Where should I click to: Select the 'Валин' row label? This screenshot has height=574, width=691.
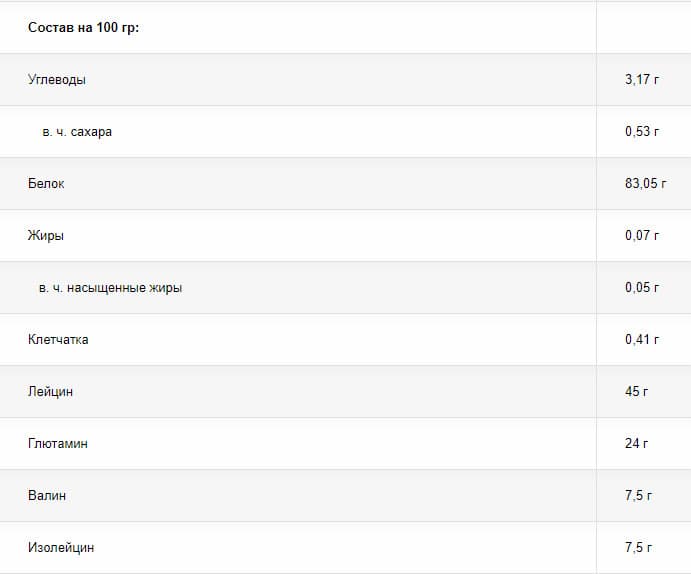pyautogui.click(x=47, y=496)
